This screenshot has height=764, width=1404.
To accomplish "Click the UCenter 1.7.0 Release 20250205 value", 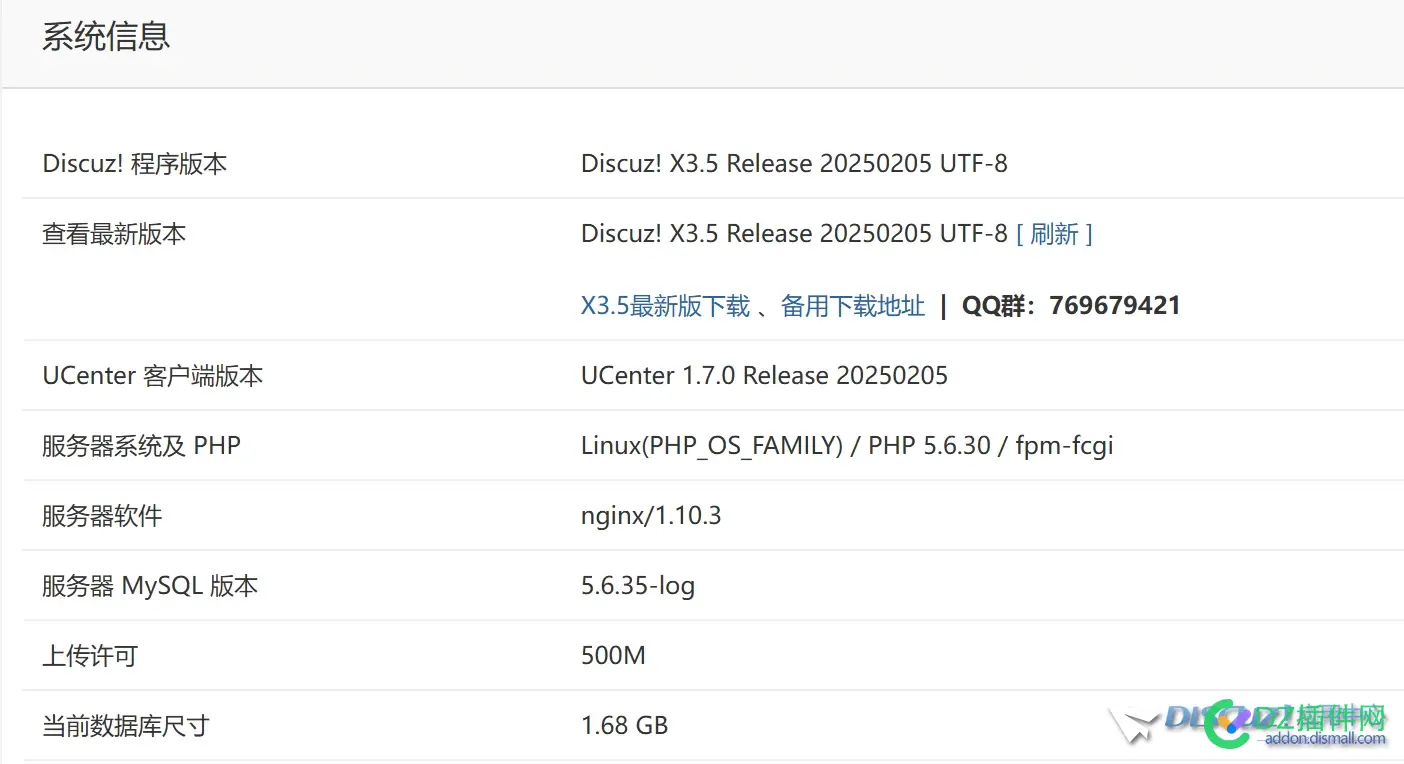I will (764, 376).
